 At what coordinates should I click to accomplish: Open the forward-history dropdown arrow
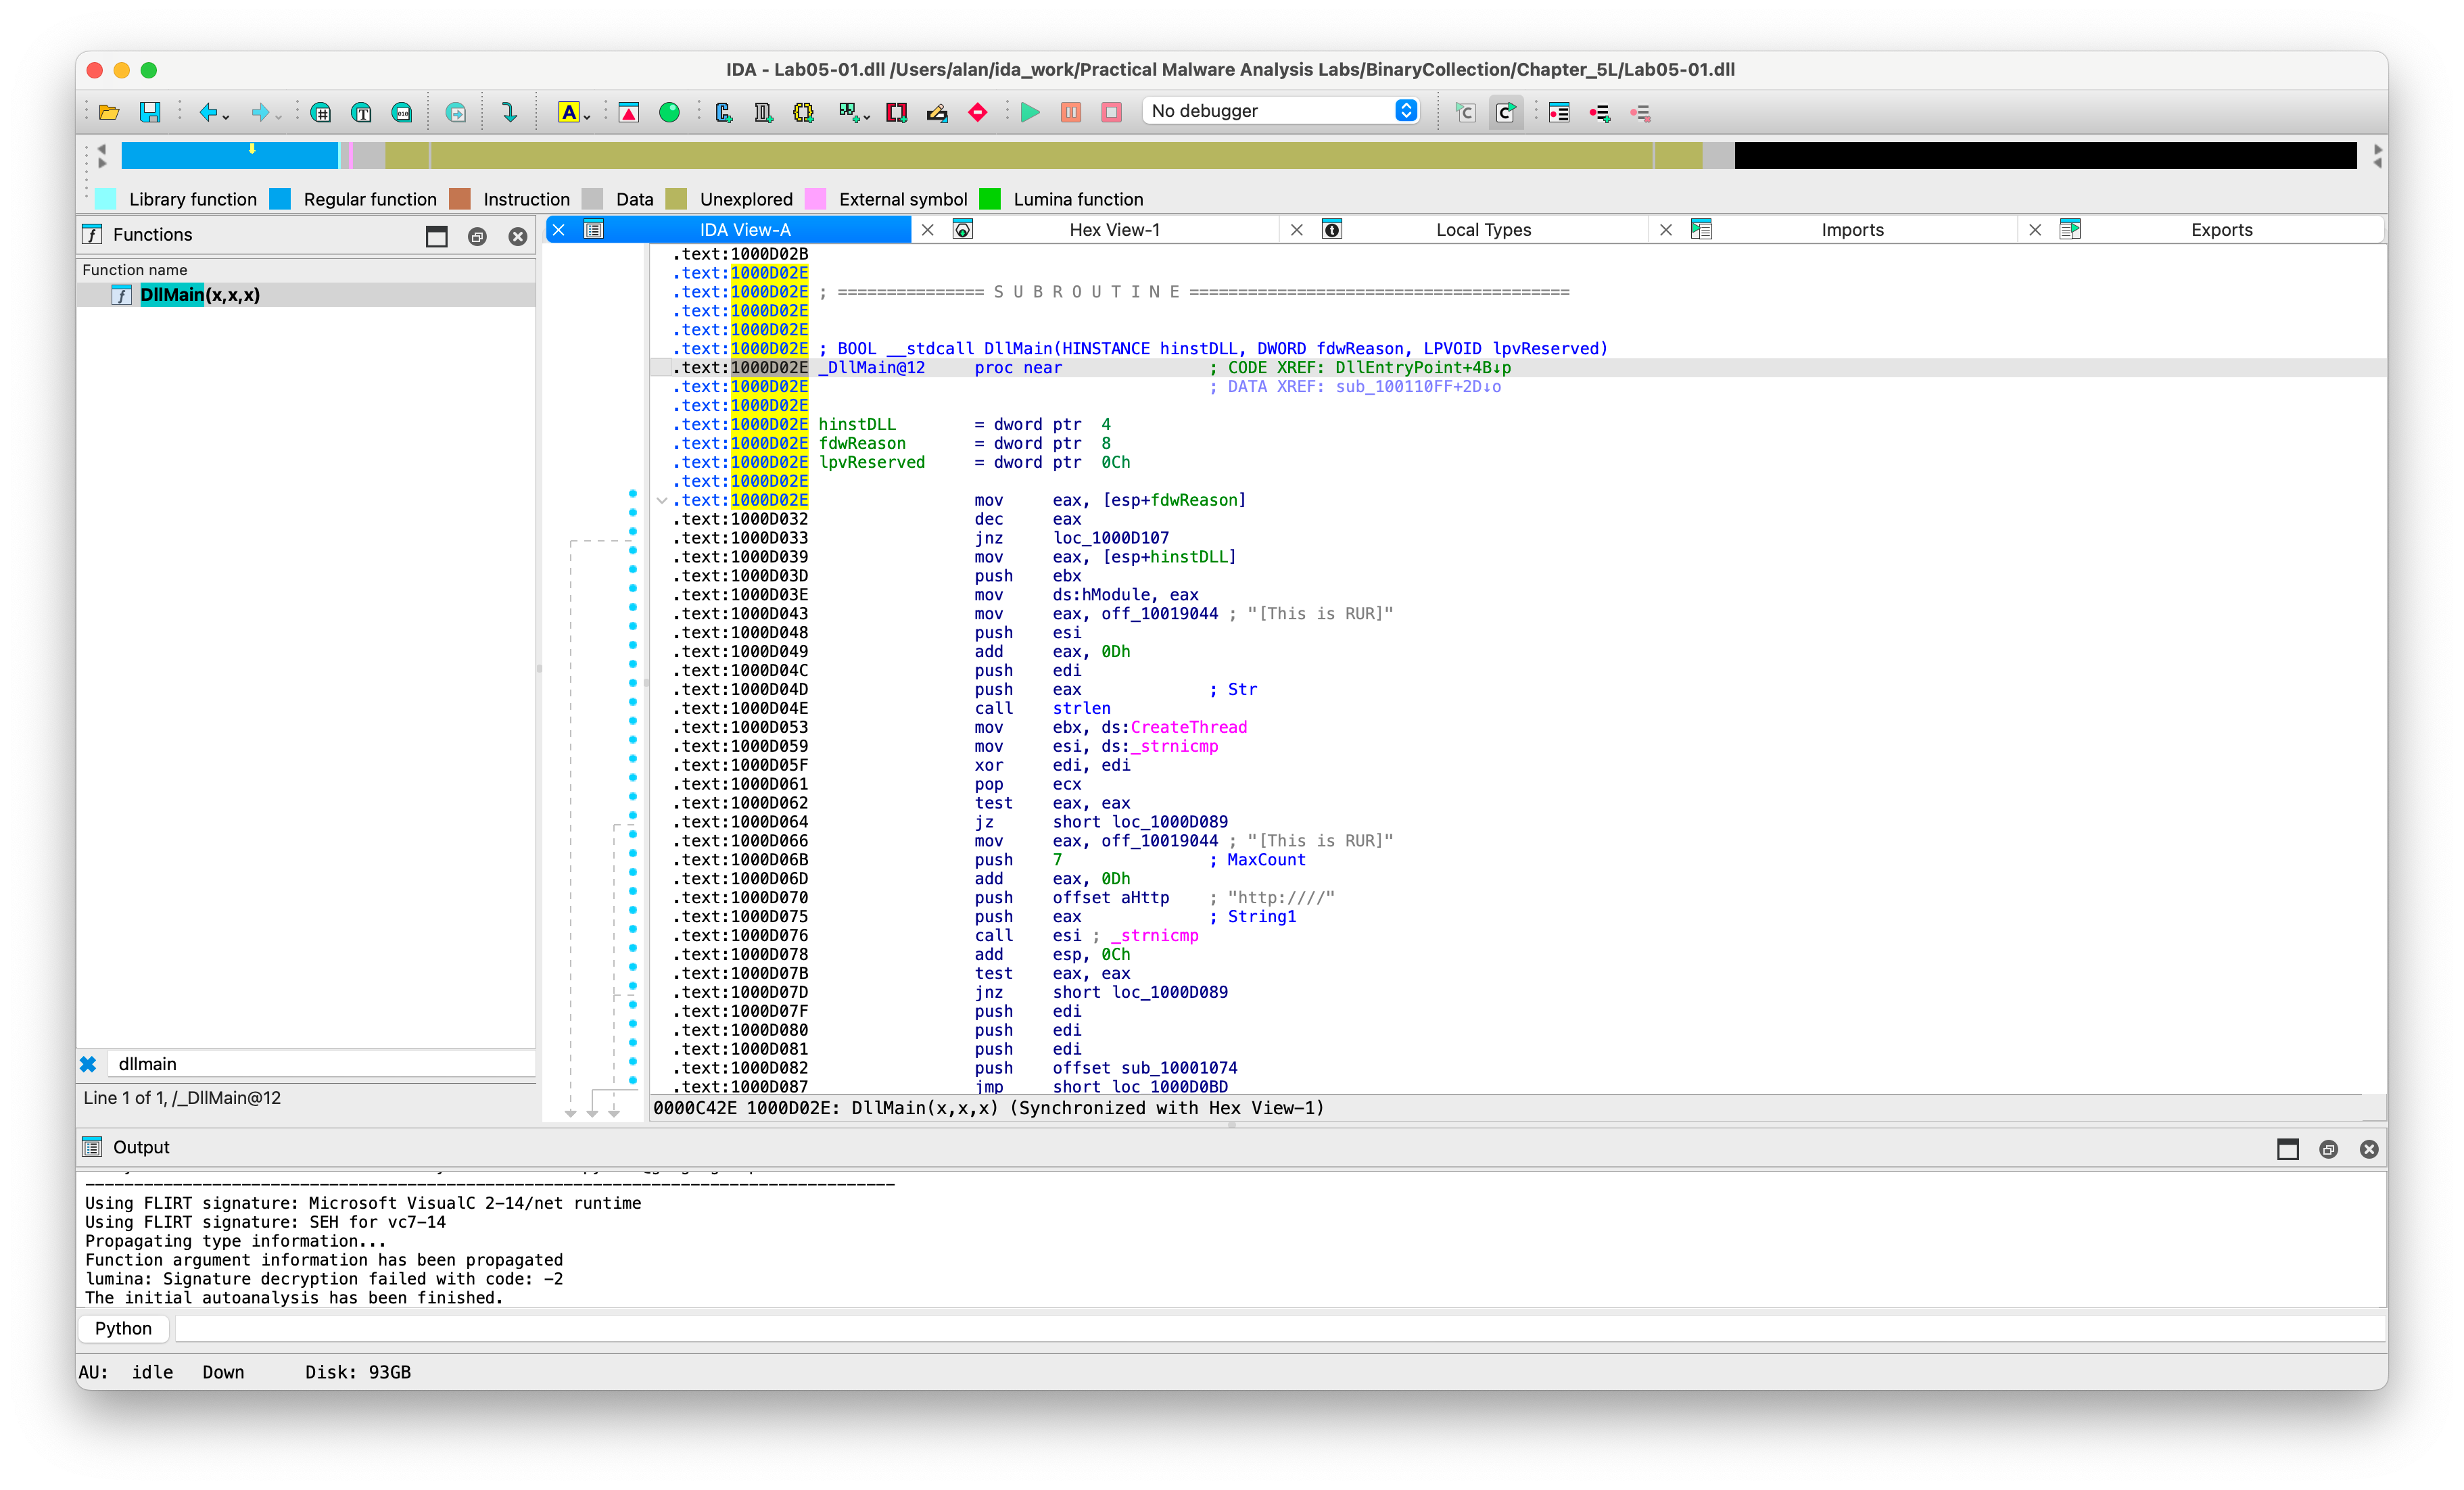coord(278,116)
